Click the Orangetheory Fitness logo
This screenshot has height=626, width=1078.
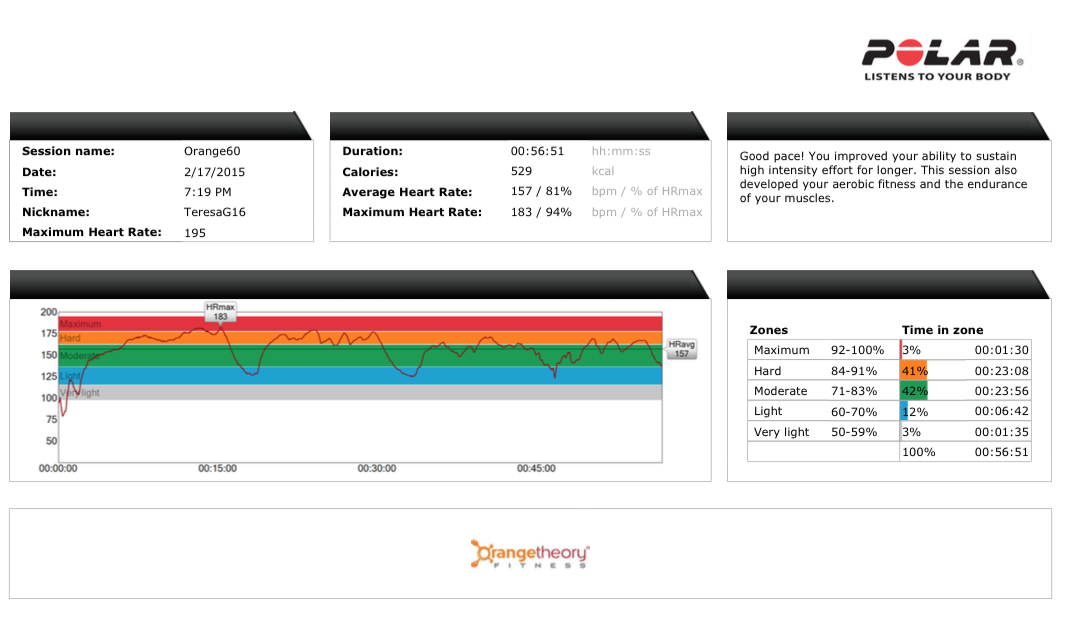530,554
